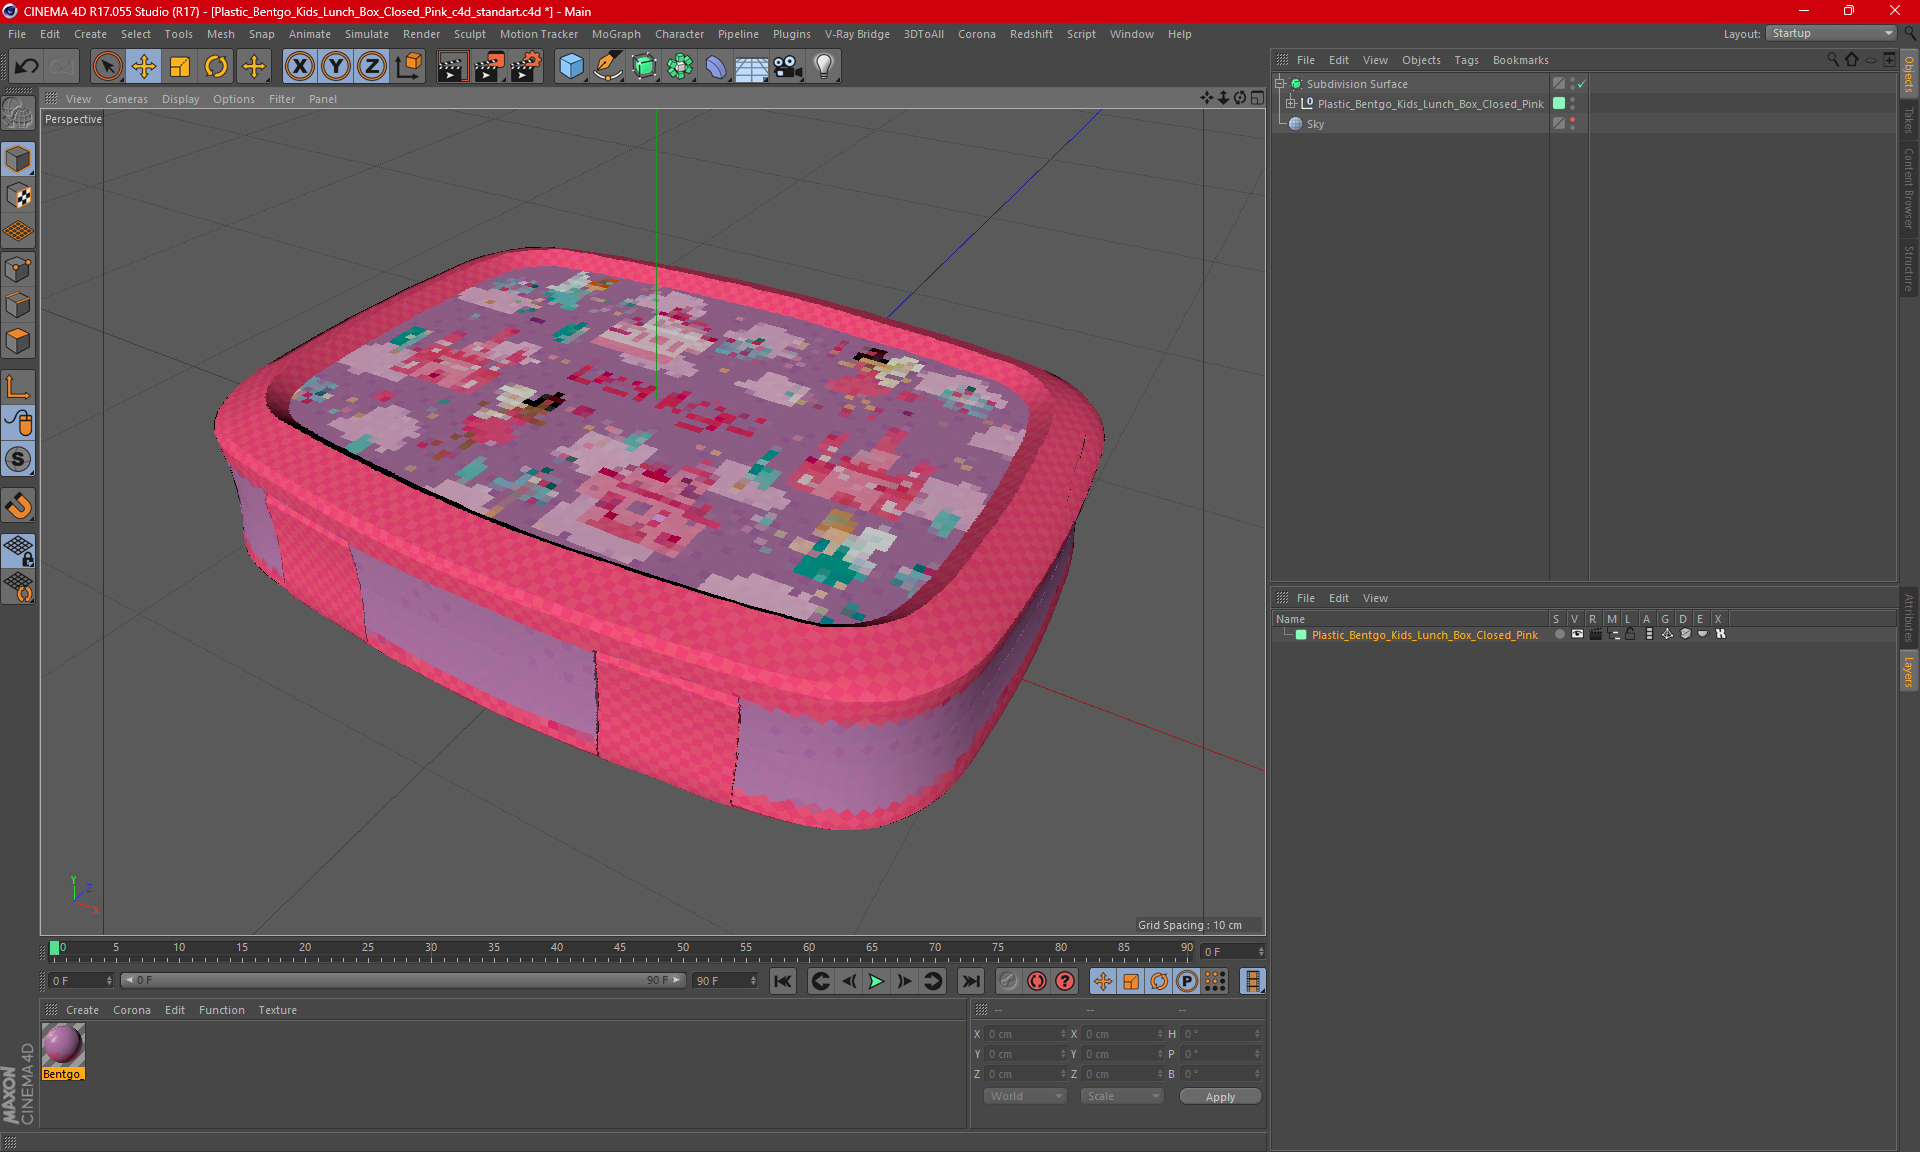Toggle Sky object visibility dots
Viewport: 1920px width, 1152px height.
[1572, 124]
